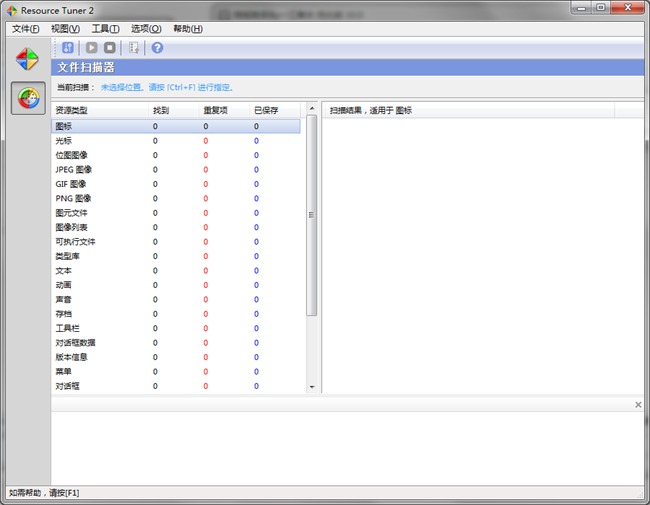Click the resource list scroll down arrow

tap(311, 387)
